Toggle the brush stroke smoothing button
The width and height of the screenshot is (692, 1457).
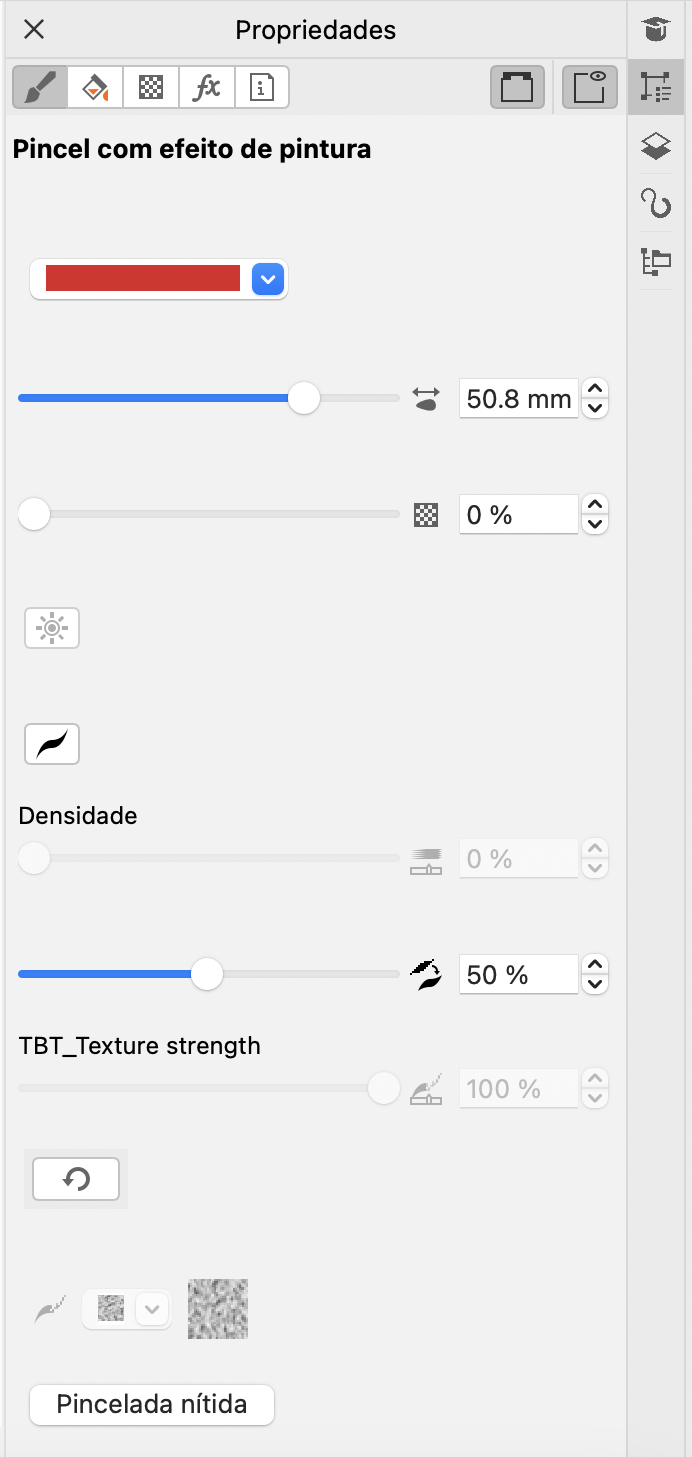pos(52,744)
